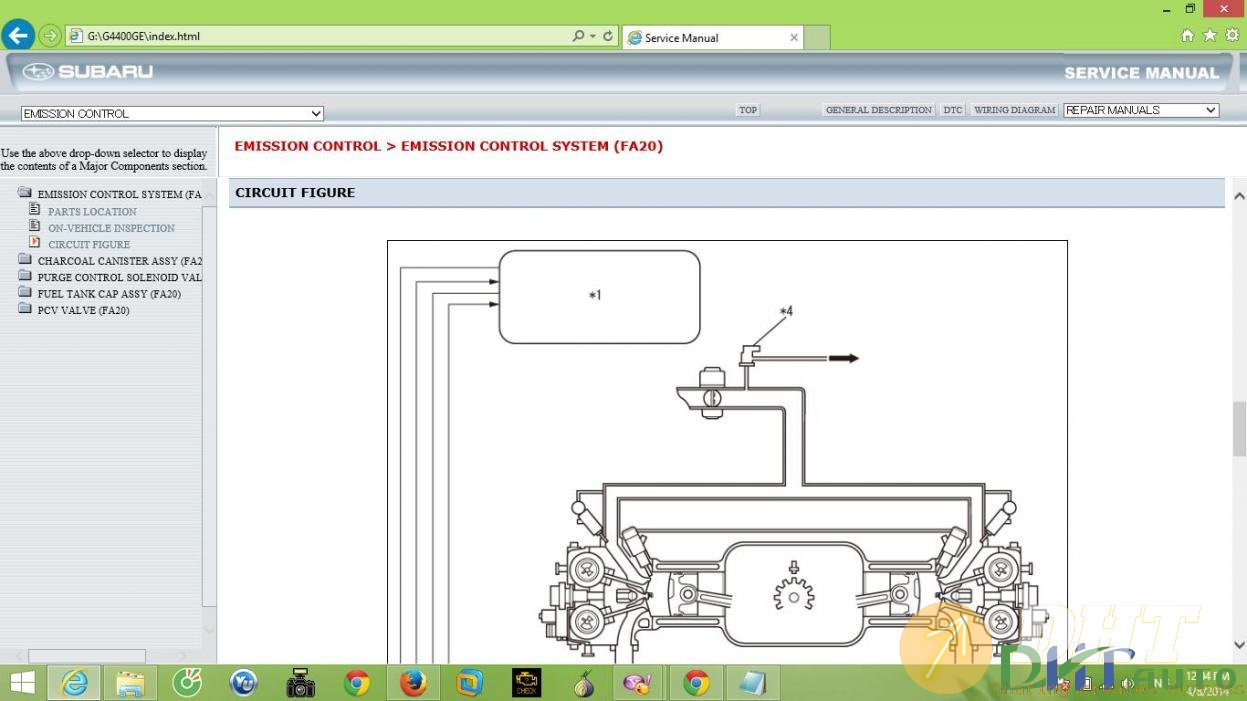The width and height of the screenshot is (1247, 701).
Task: Click the sidebar horizontal scrollbar thumb
Action: pos(87,656)
